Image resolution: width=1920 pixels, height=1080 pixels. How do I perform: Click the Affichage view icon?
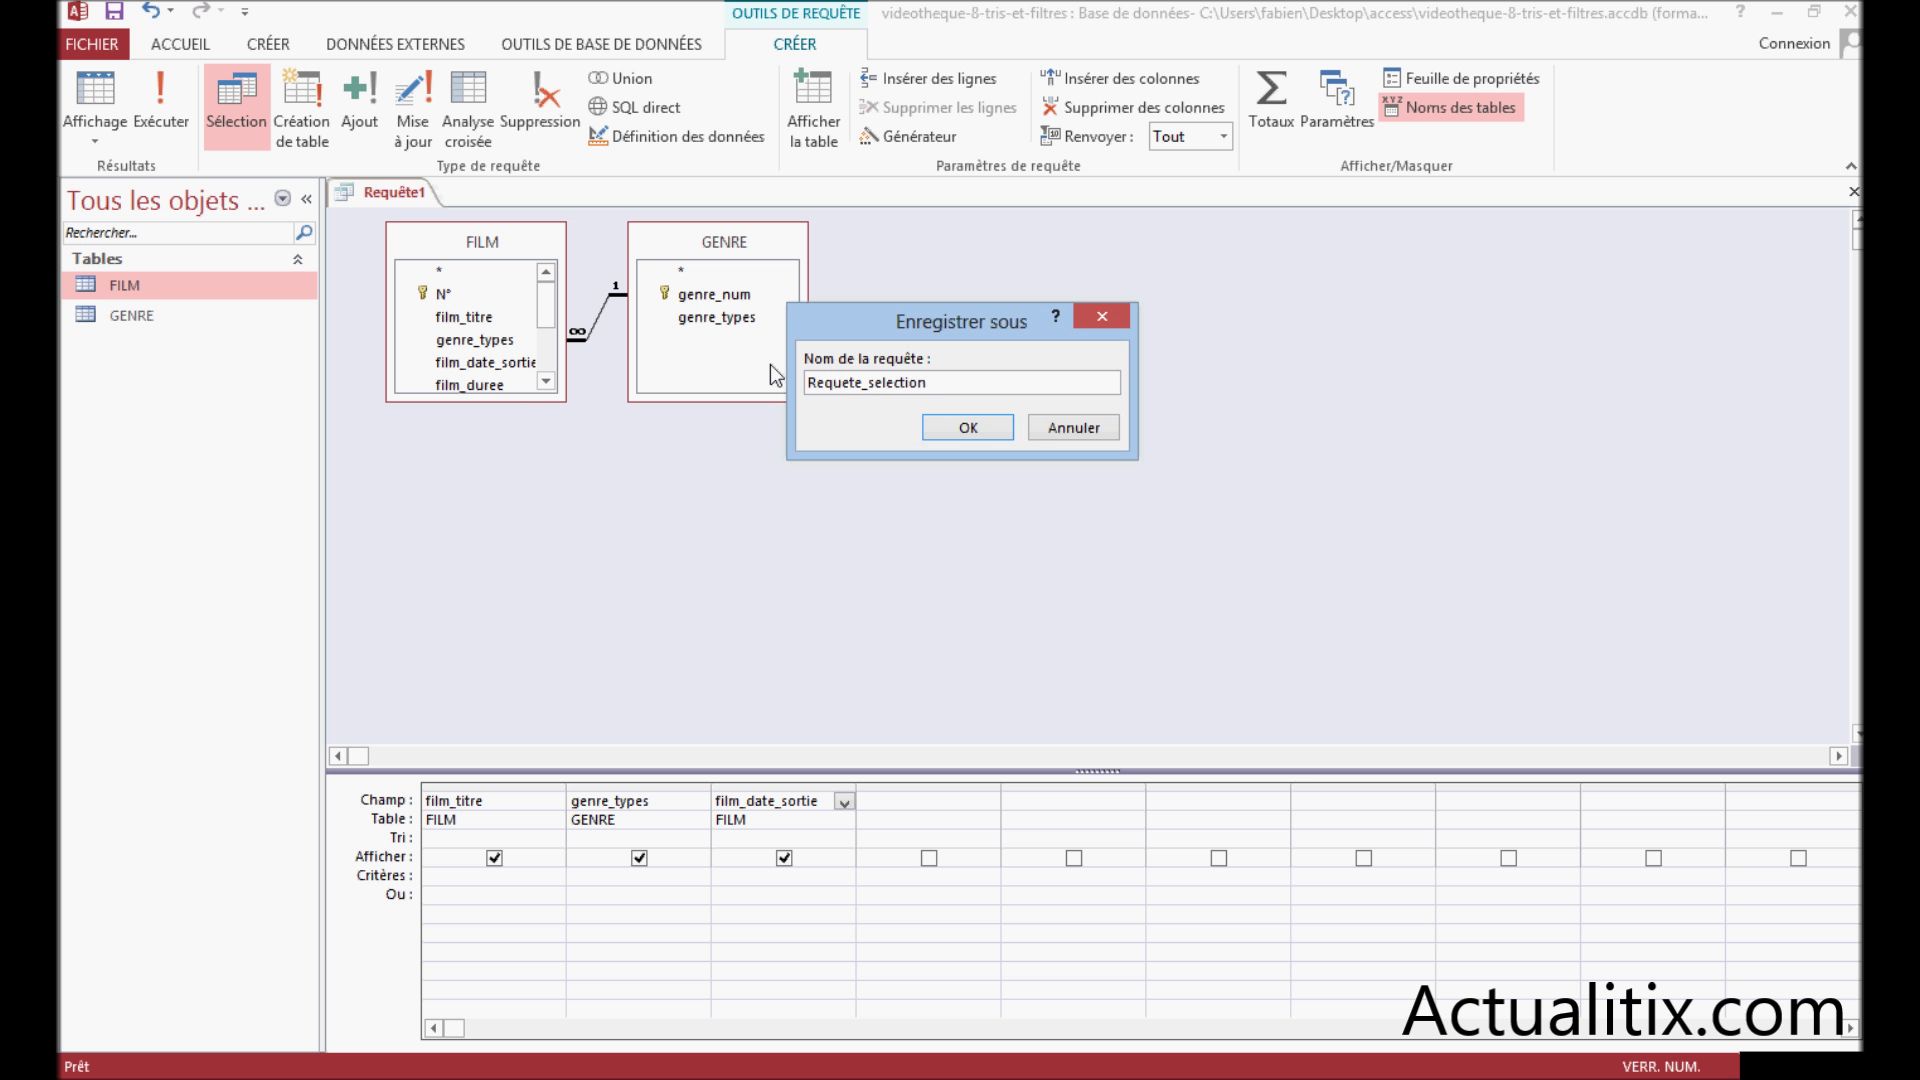click(x=95, y=88)
